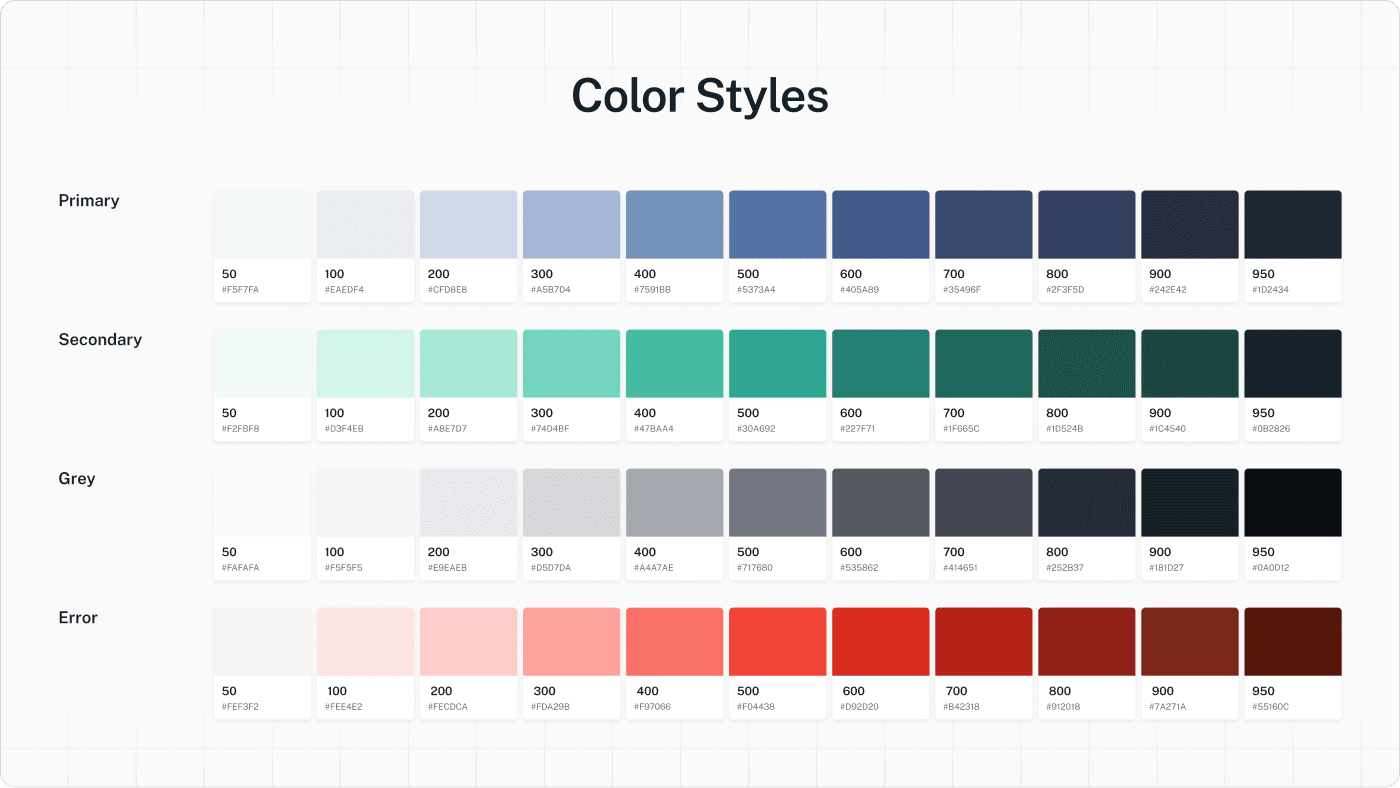
Task: Click the "Color Styles" heading
Action: pos(700,97)
